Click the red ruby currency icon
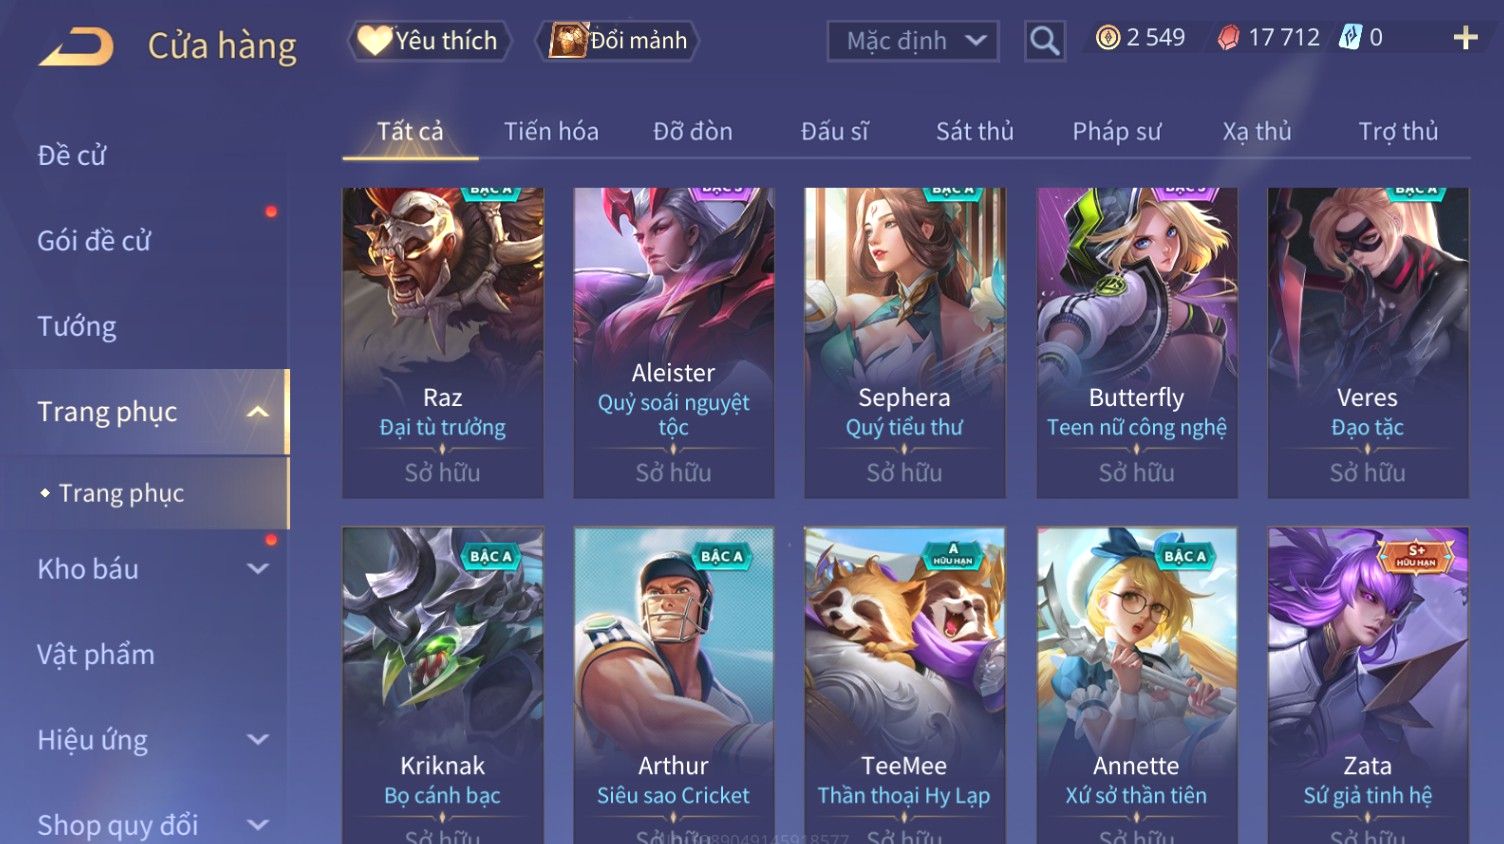The height and width of the screenshot is (844, 1504). click(1228, 38)
